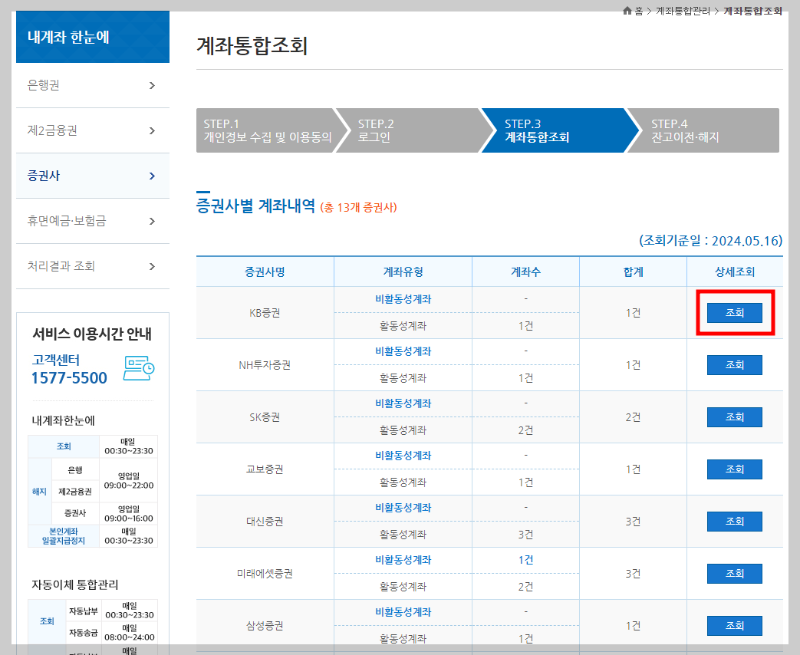Click the phone icon next to 고객센터 number
This screenshot has height=655, width=800.
click(140, 368)
